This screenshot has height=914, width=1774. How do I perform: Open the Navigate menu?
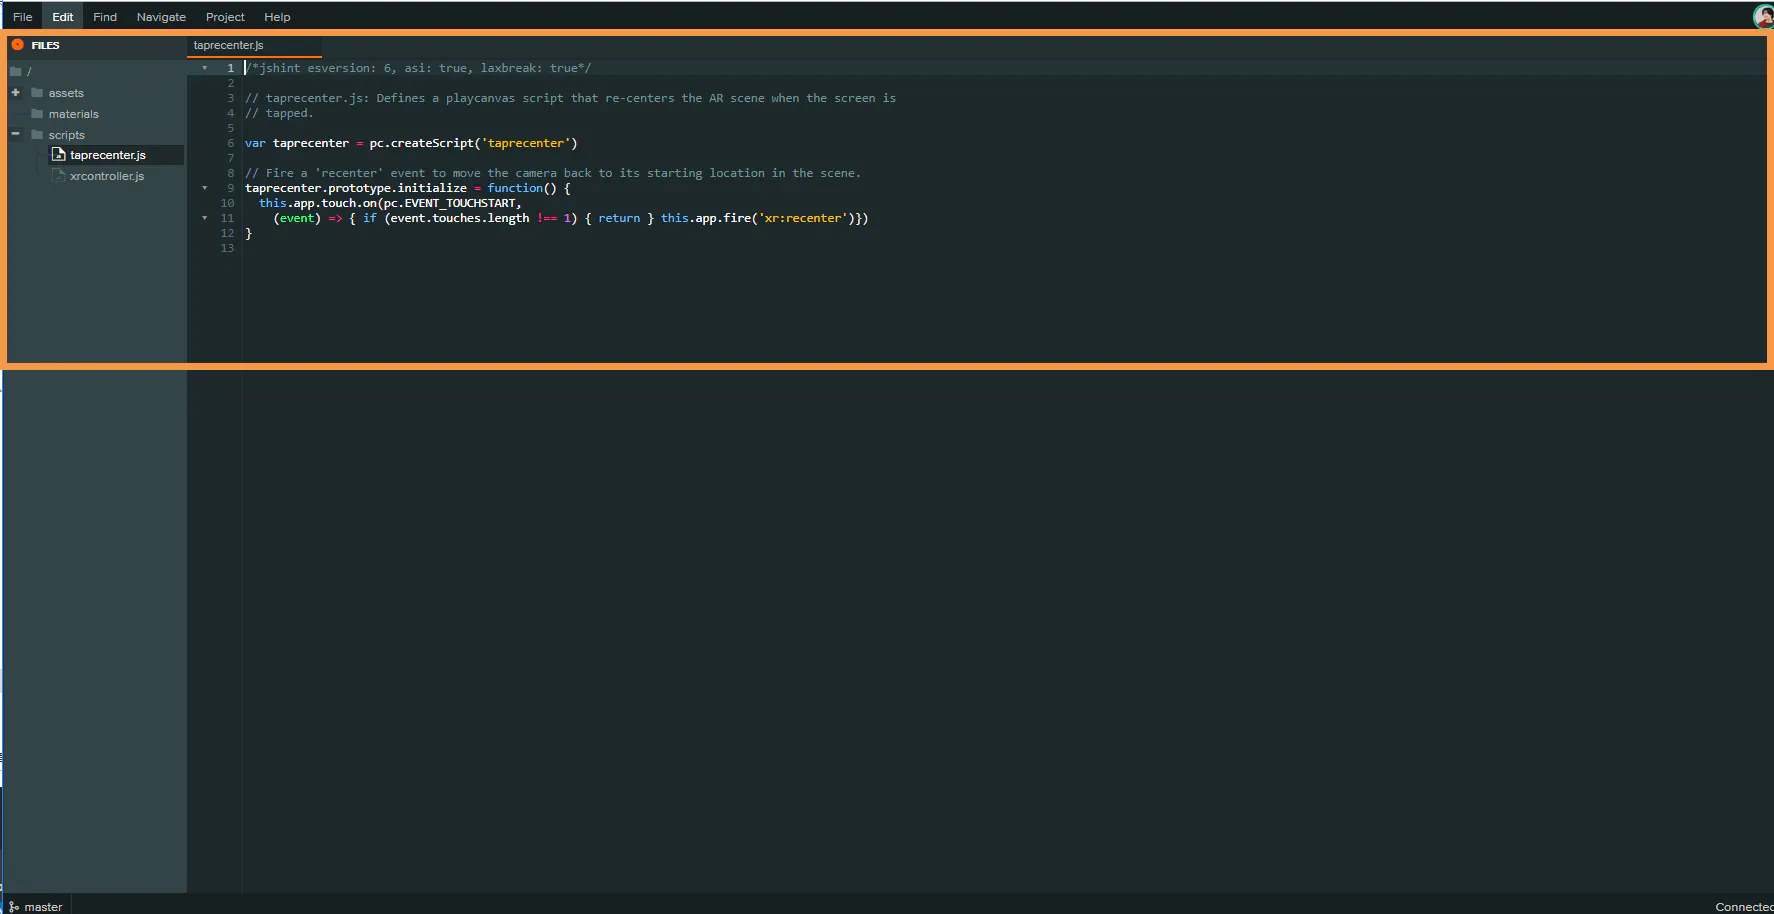coord(161,17)
